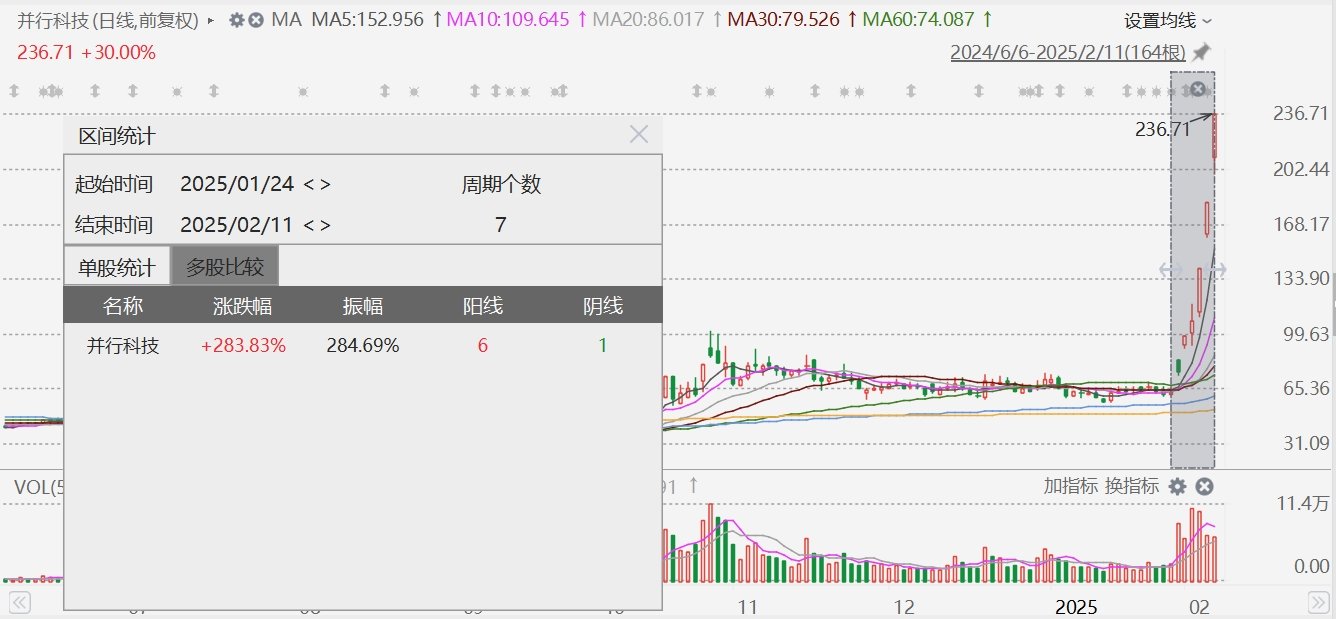Jump chart right with double-arrow button
The width and height of the screenshot is (1336, 619).
(1318, 603)
